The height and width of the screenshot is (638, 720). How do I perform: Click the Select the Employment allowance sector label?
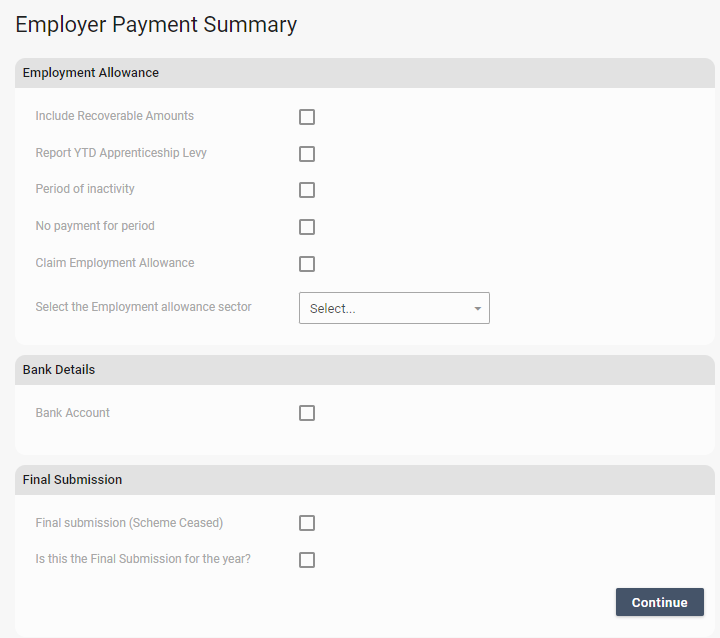[x=143, y=307]
